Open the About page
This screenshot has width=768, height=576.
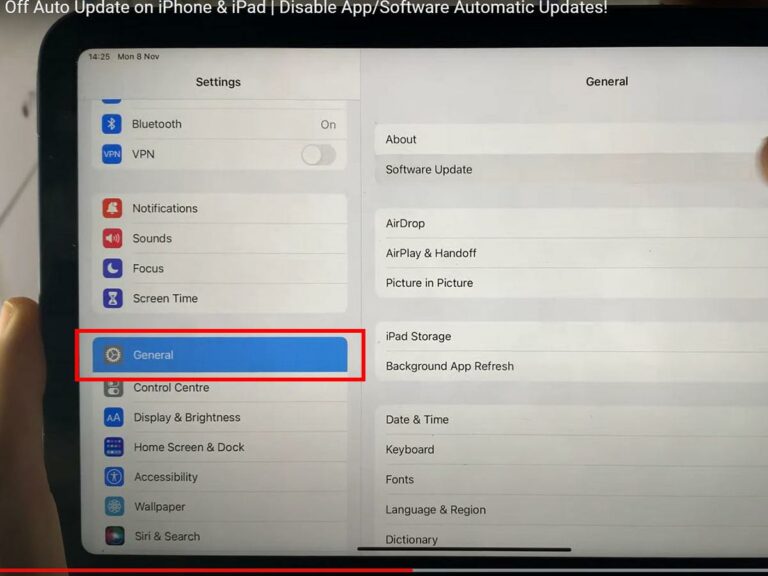click(x=571, y=139)
